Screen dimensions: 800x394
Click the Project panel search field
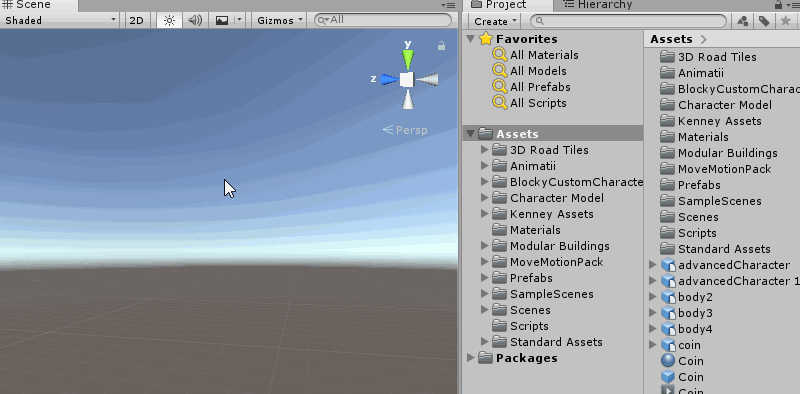tap(629, 21)
